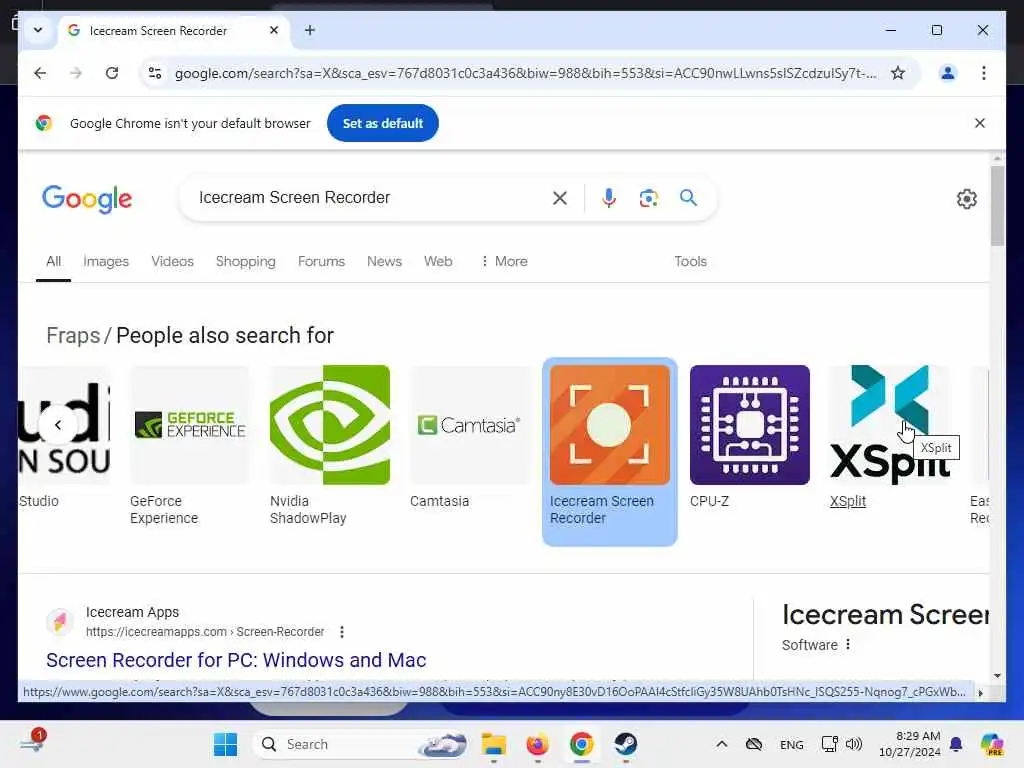This screenshot has width=1024, height=768.
Task: View site information icon in address bar
Action: (x=155, y=73)
